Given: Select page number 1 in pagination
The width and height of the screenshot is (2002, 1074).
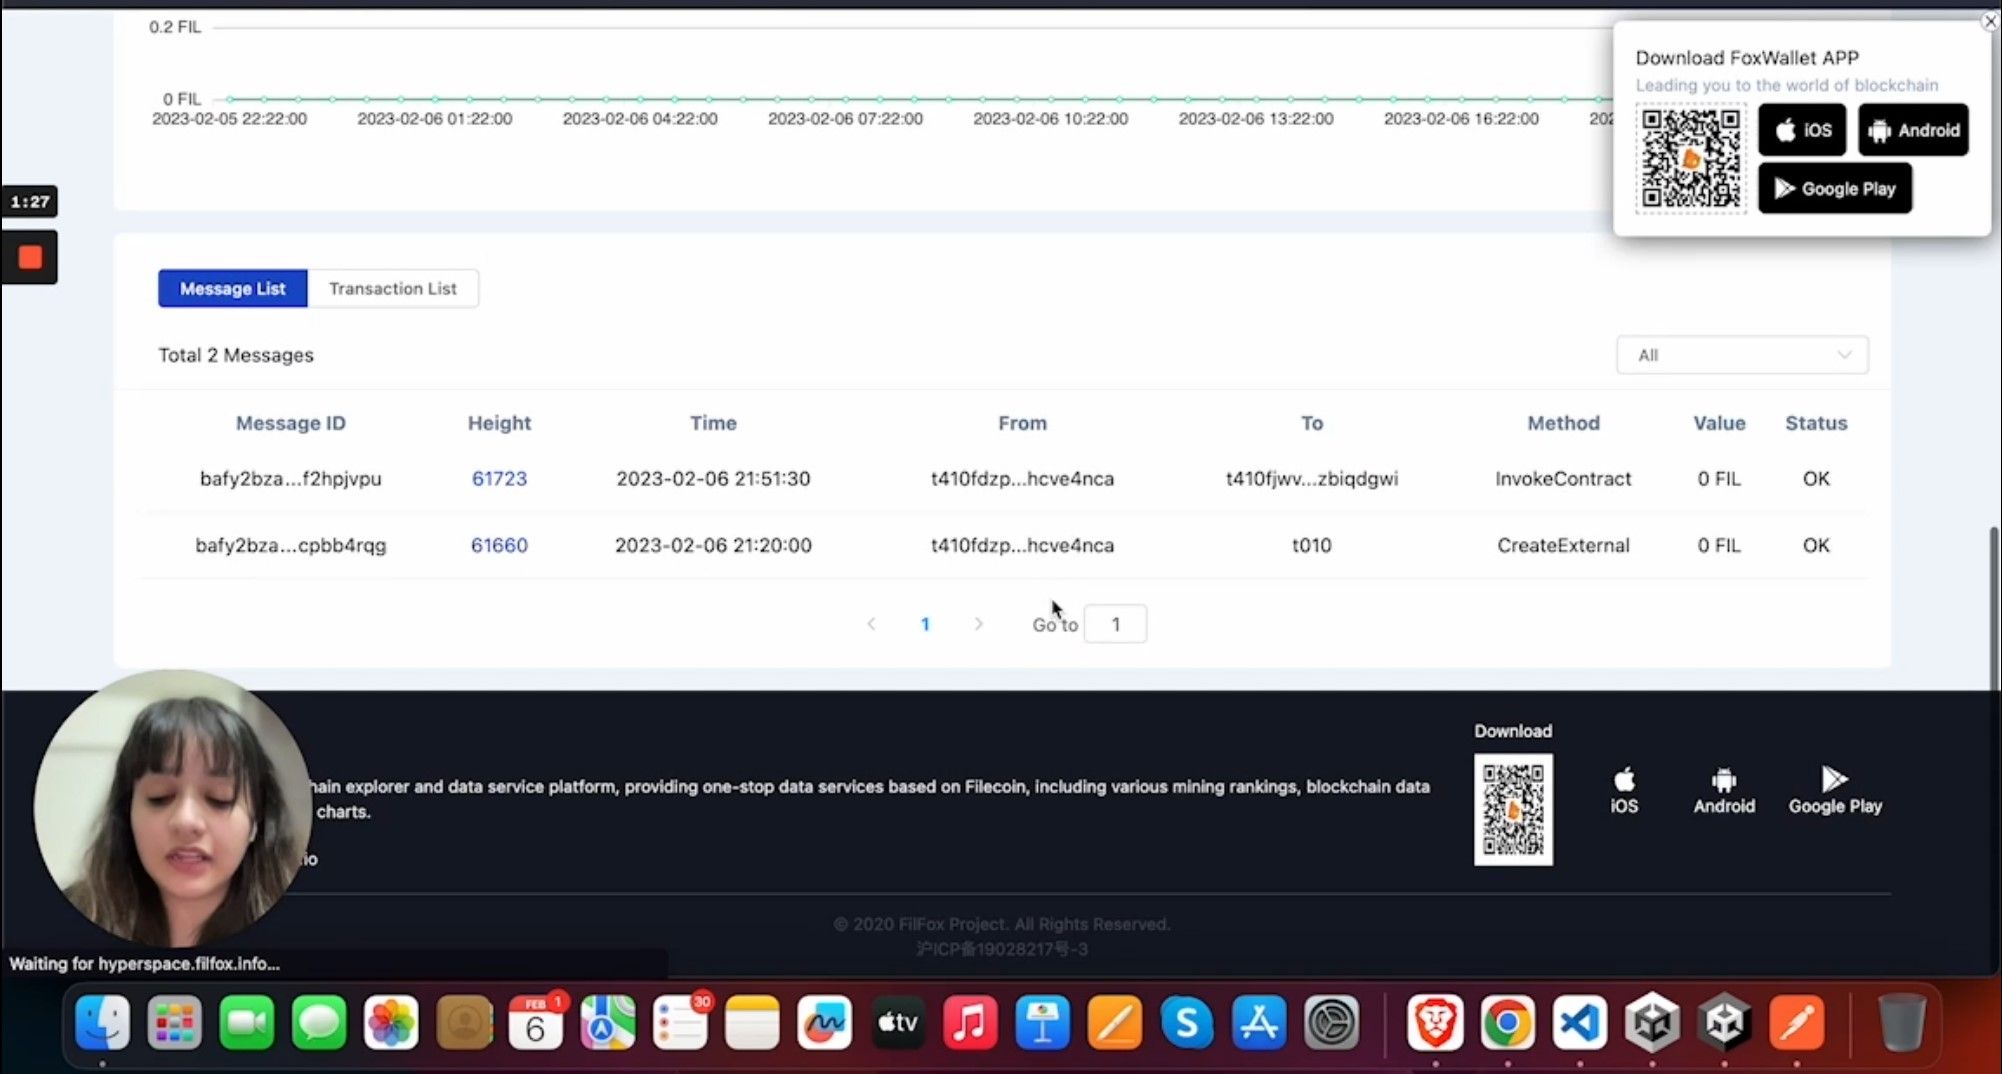Looking at the screenshot, I should (x=925, y=624).
